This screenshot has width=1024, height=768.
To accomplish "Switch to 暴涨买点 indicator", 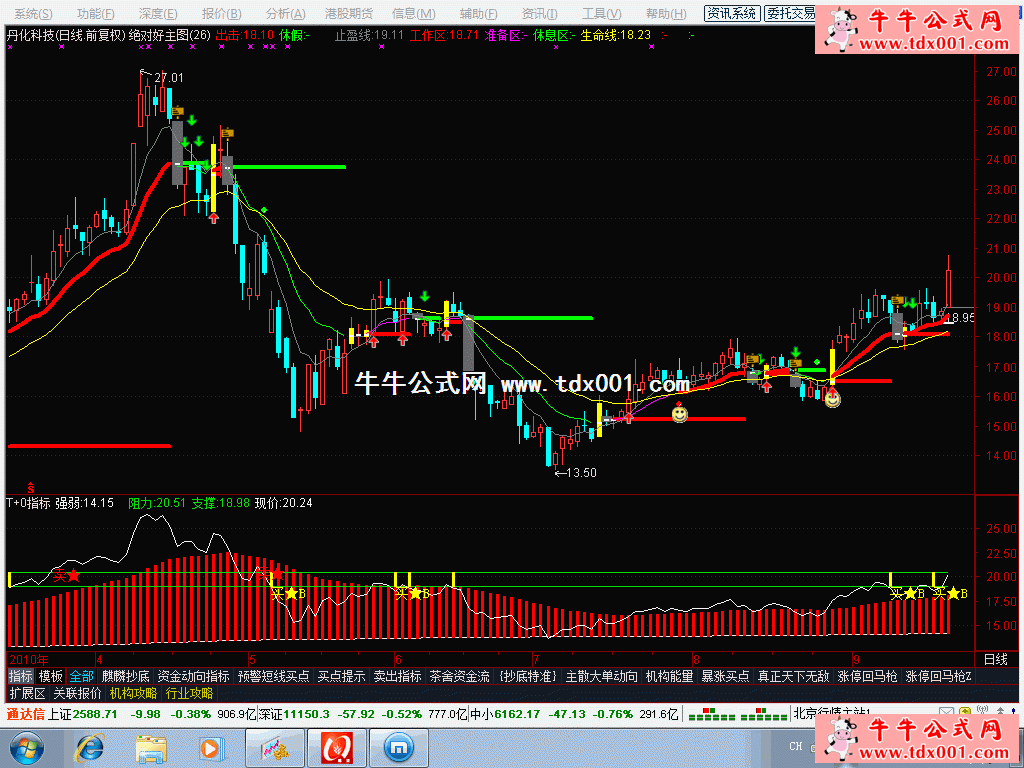I will point(725,676).
